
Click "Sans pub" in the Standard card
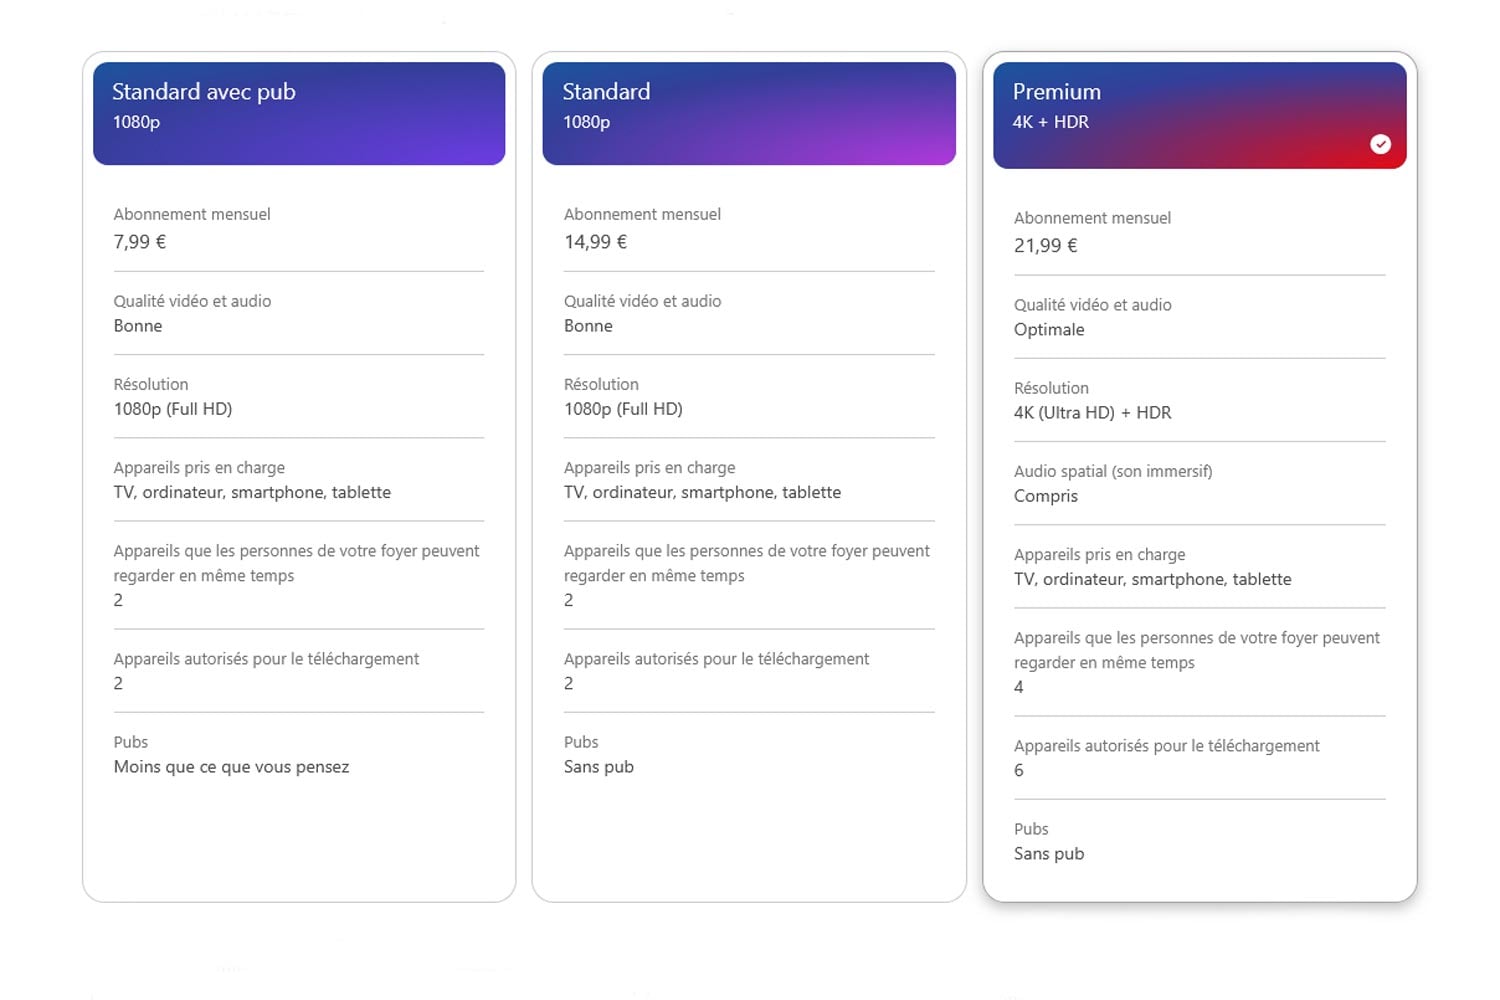[x=598, y=767]
